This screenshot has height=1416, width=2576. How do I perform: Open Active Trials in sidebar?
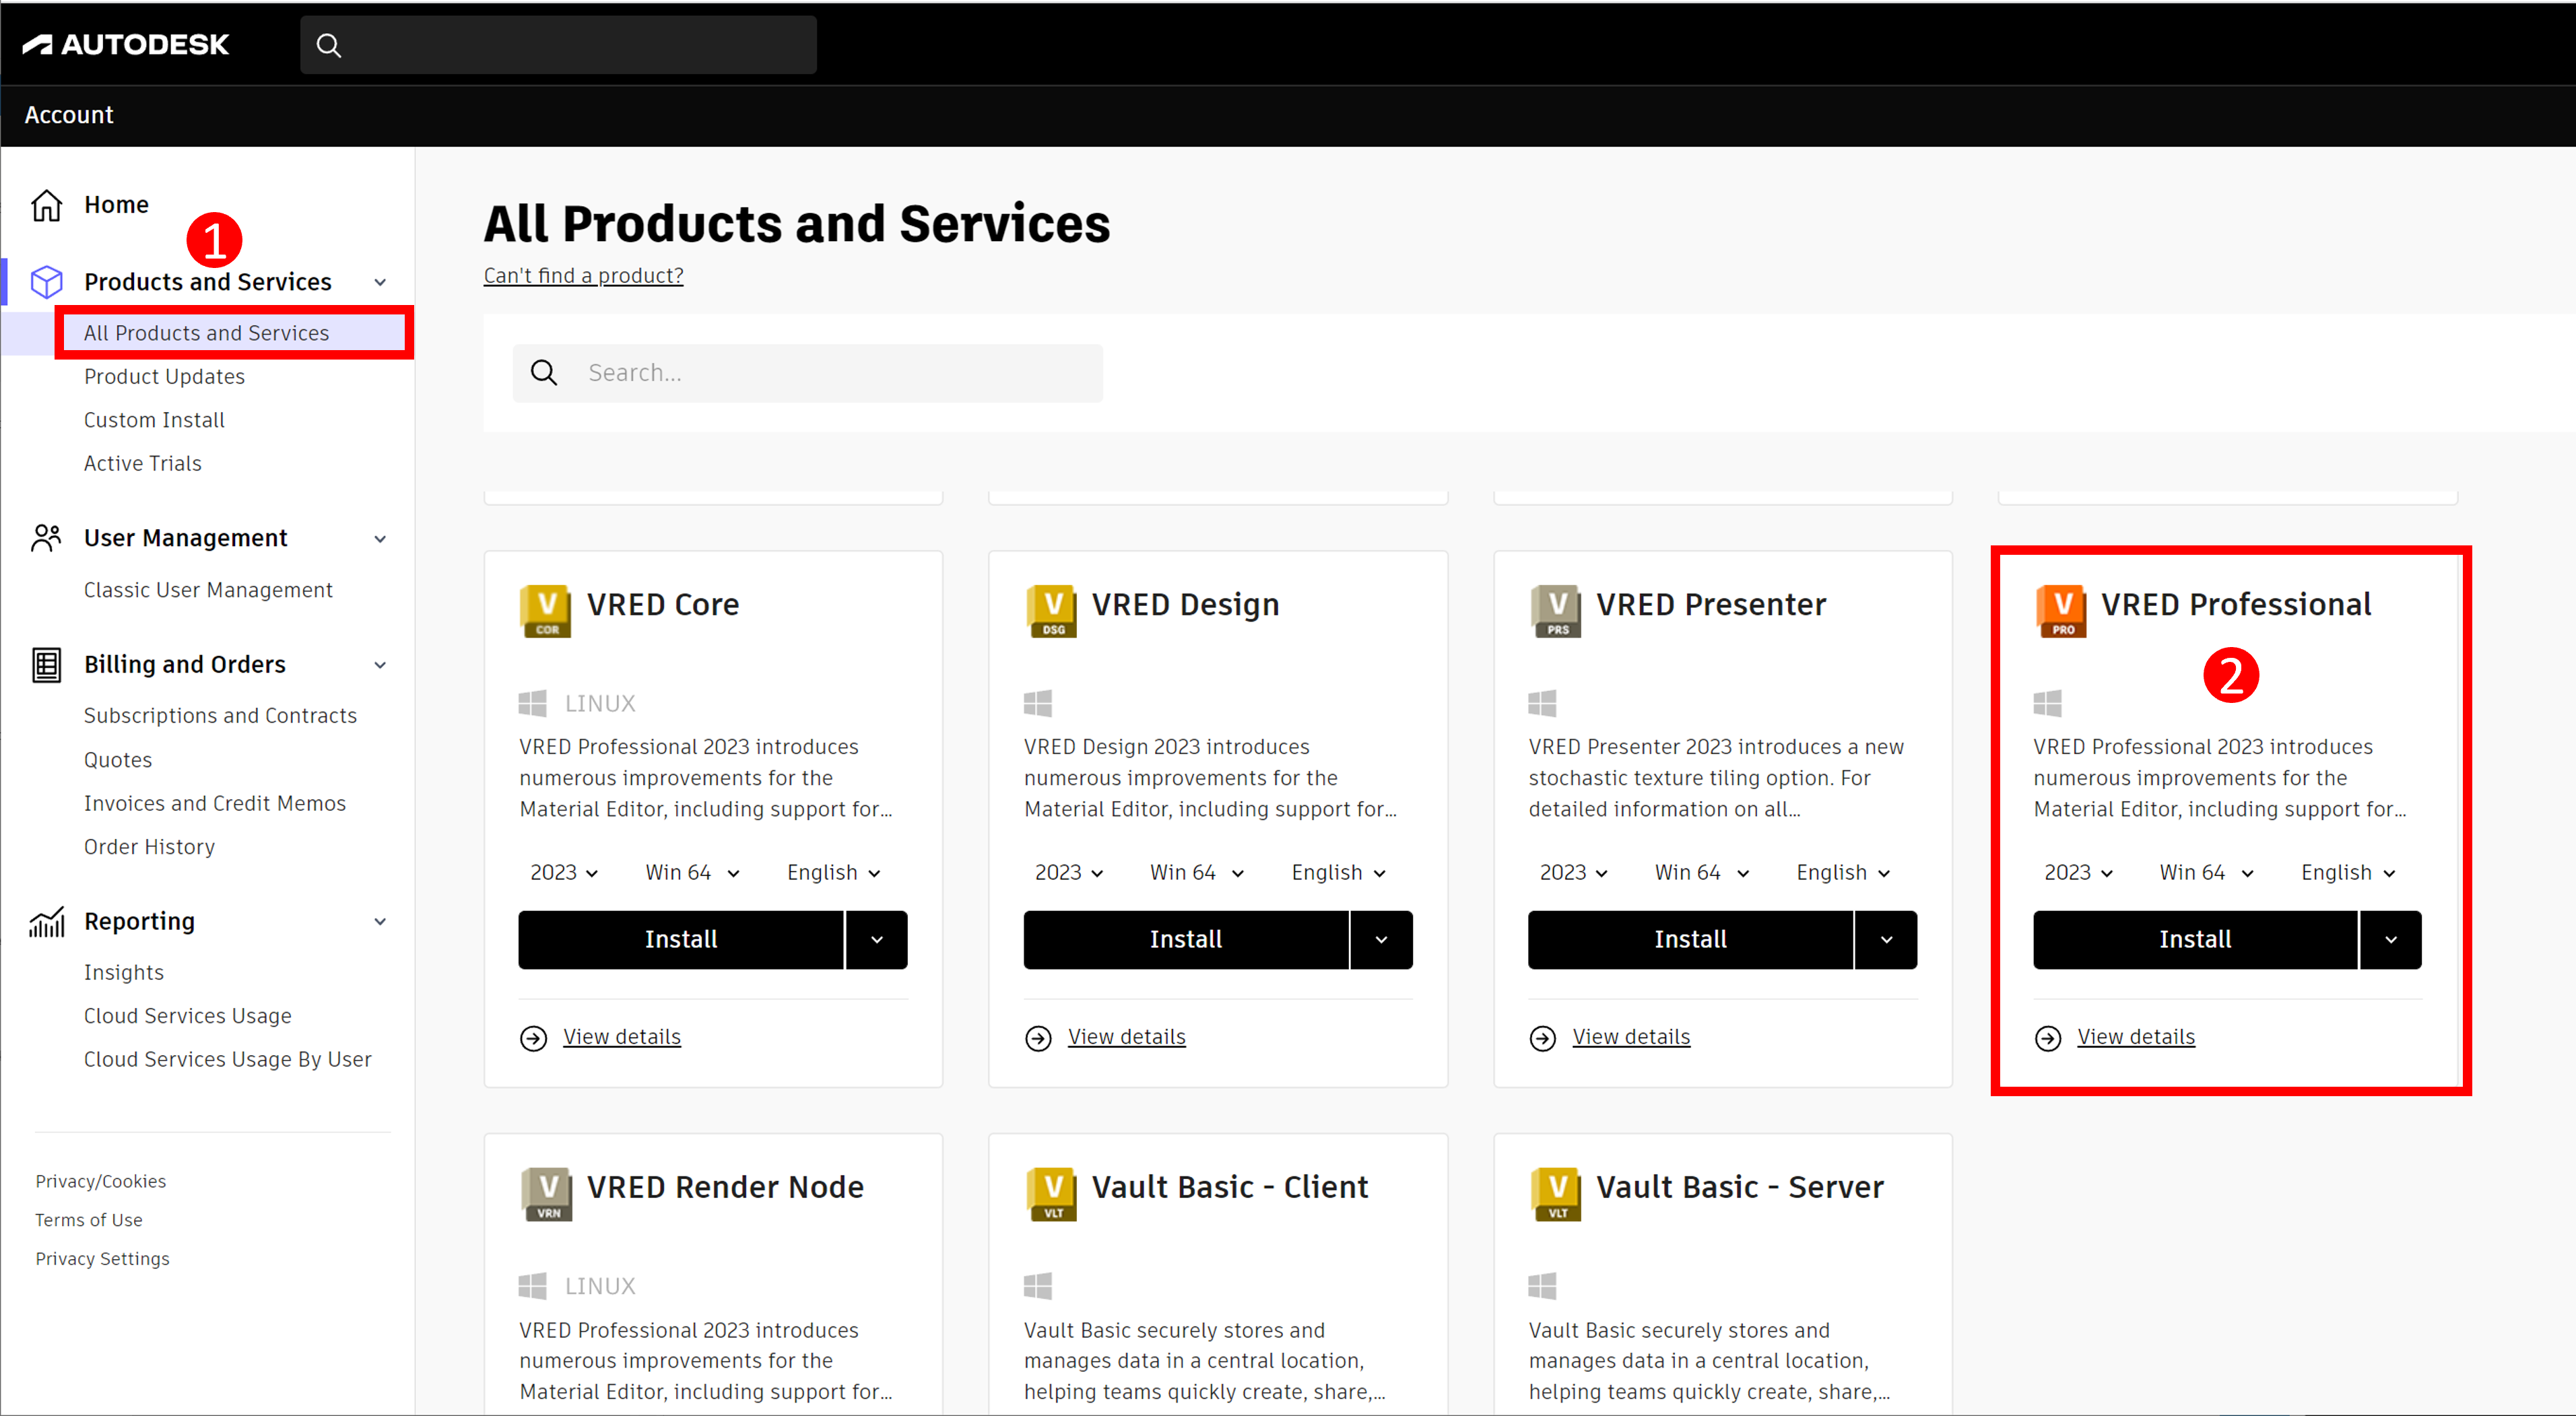pos(143,463)
